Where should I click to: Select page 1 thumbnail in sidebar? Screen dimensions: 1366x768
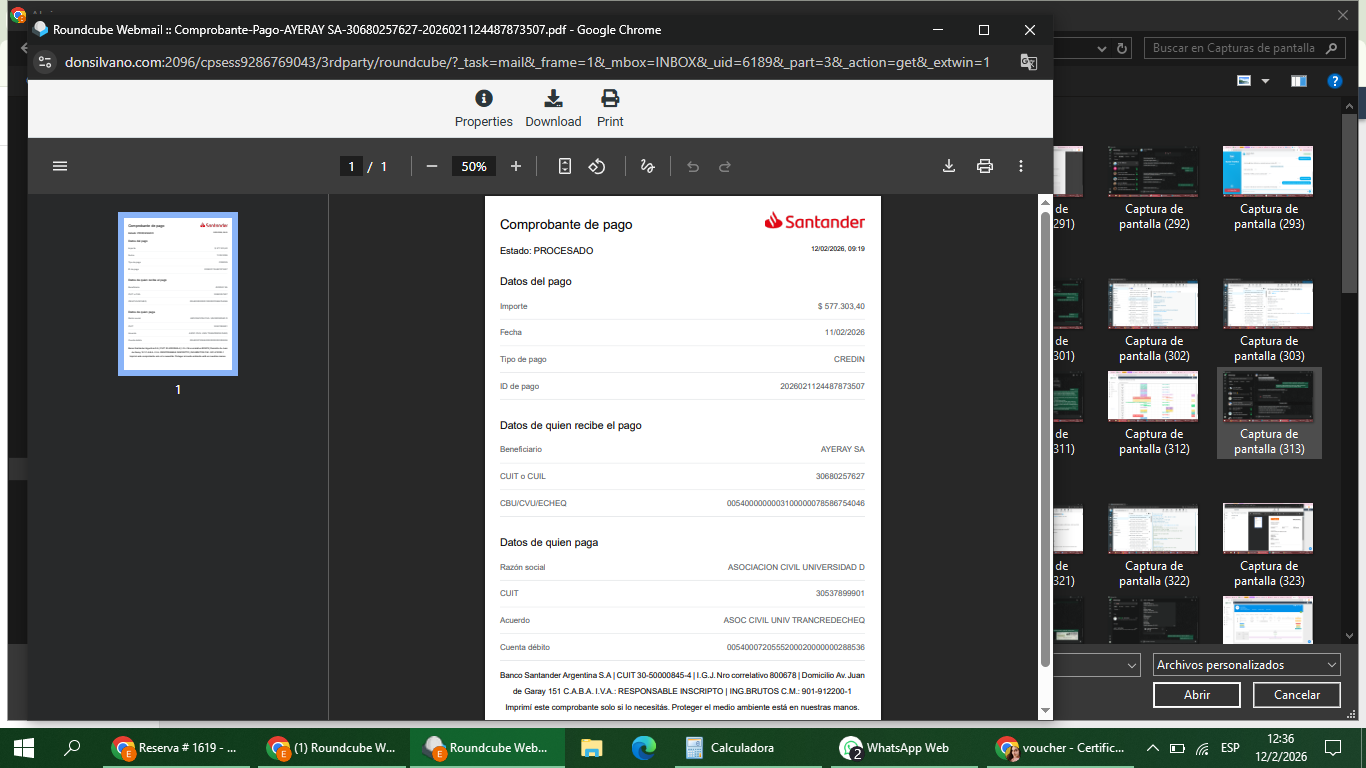[178, 294]
